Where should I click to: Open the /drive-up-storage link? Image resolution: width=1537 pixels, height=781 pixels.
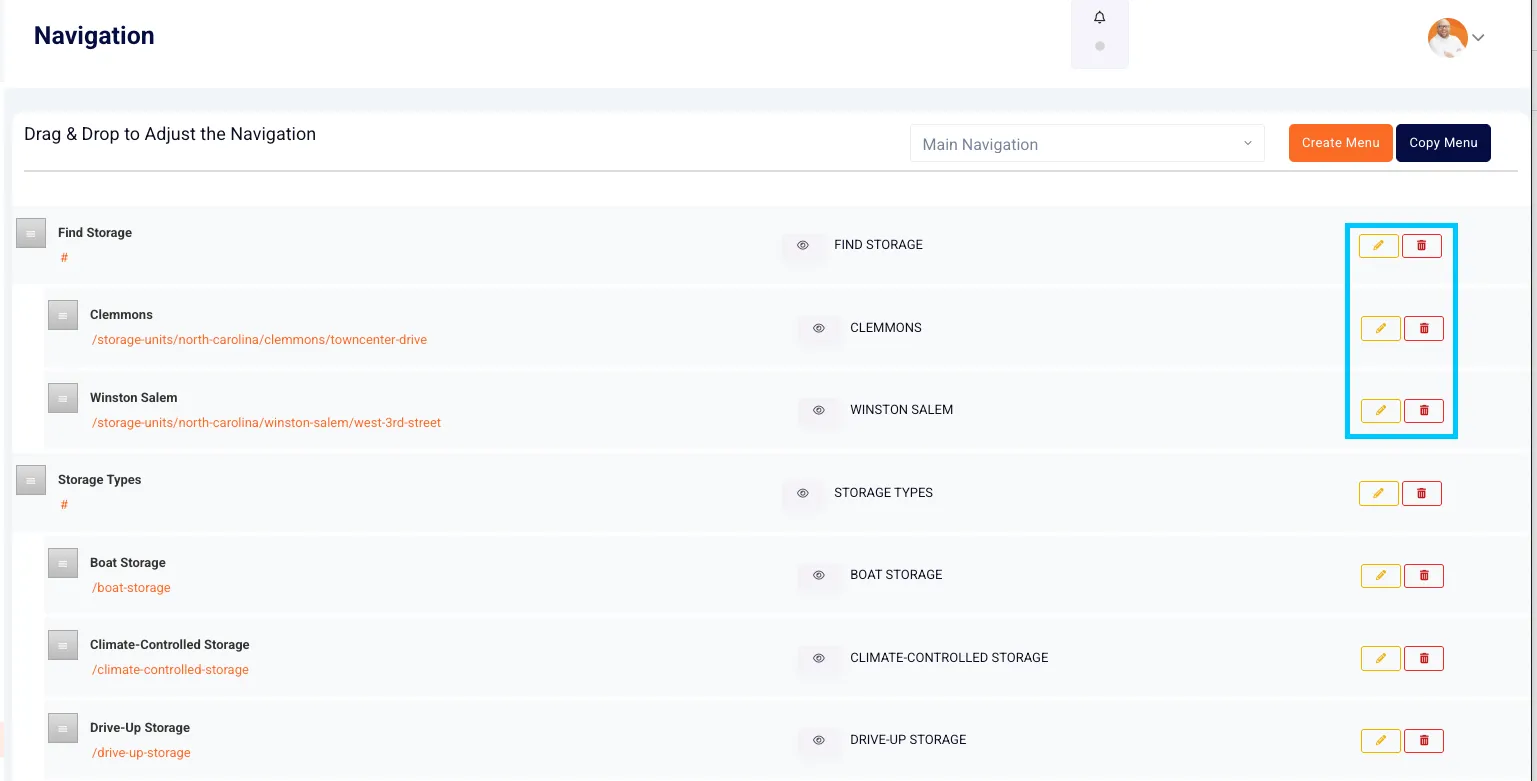click(x=141, y=753)
